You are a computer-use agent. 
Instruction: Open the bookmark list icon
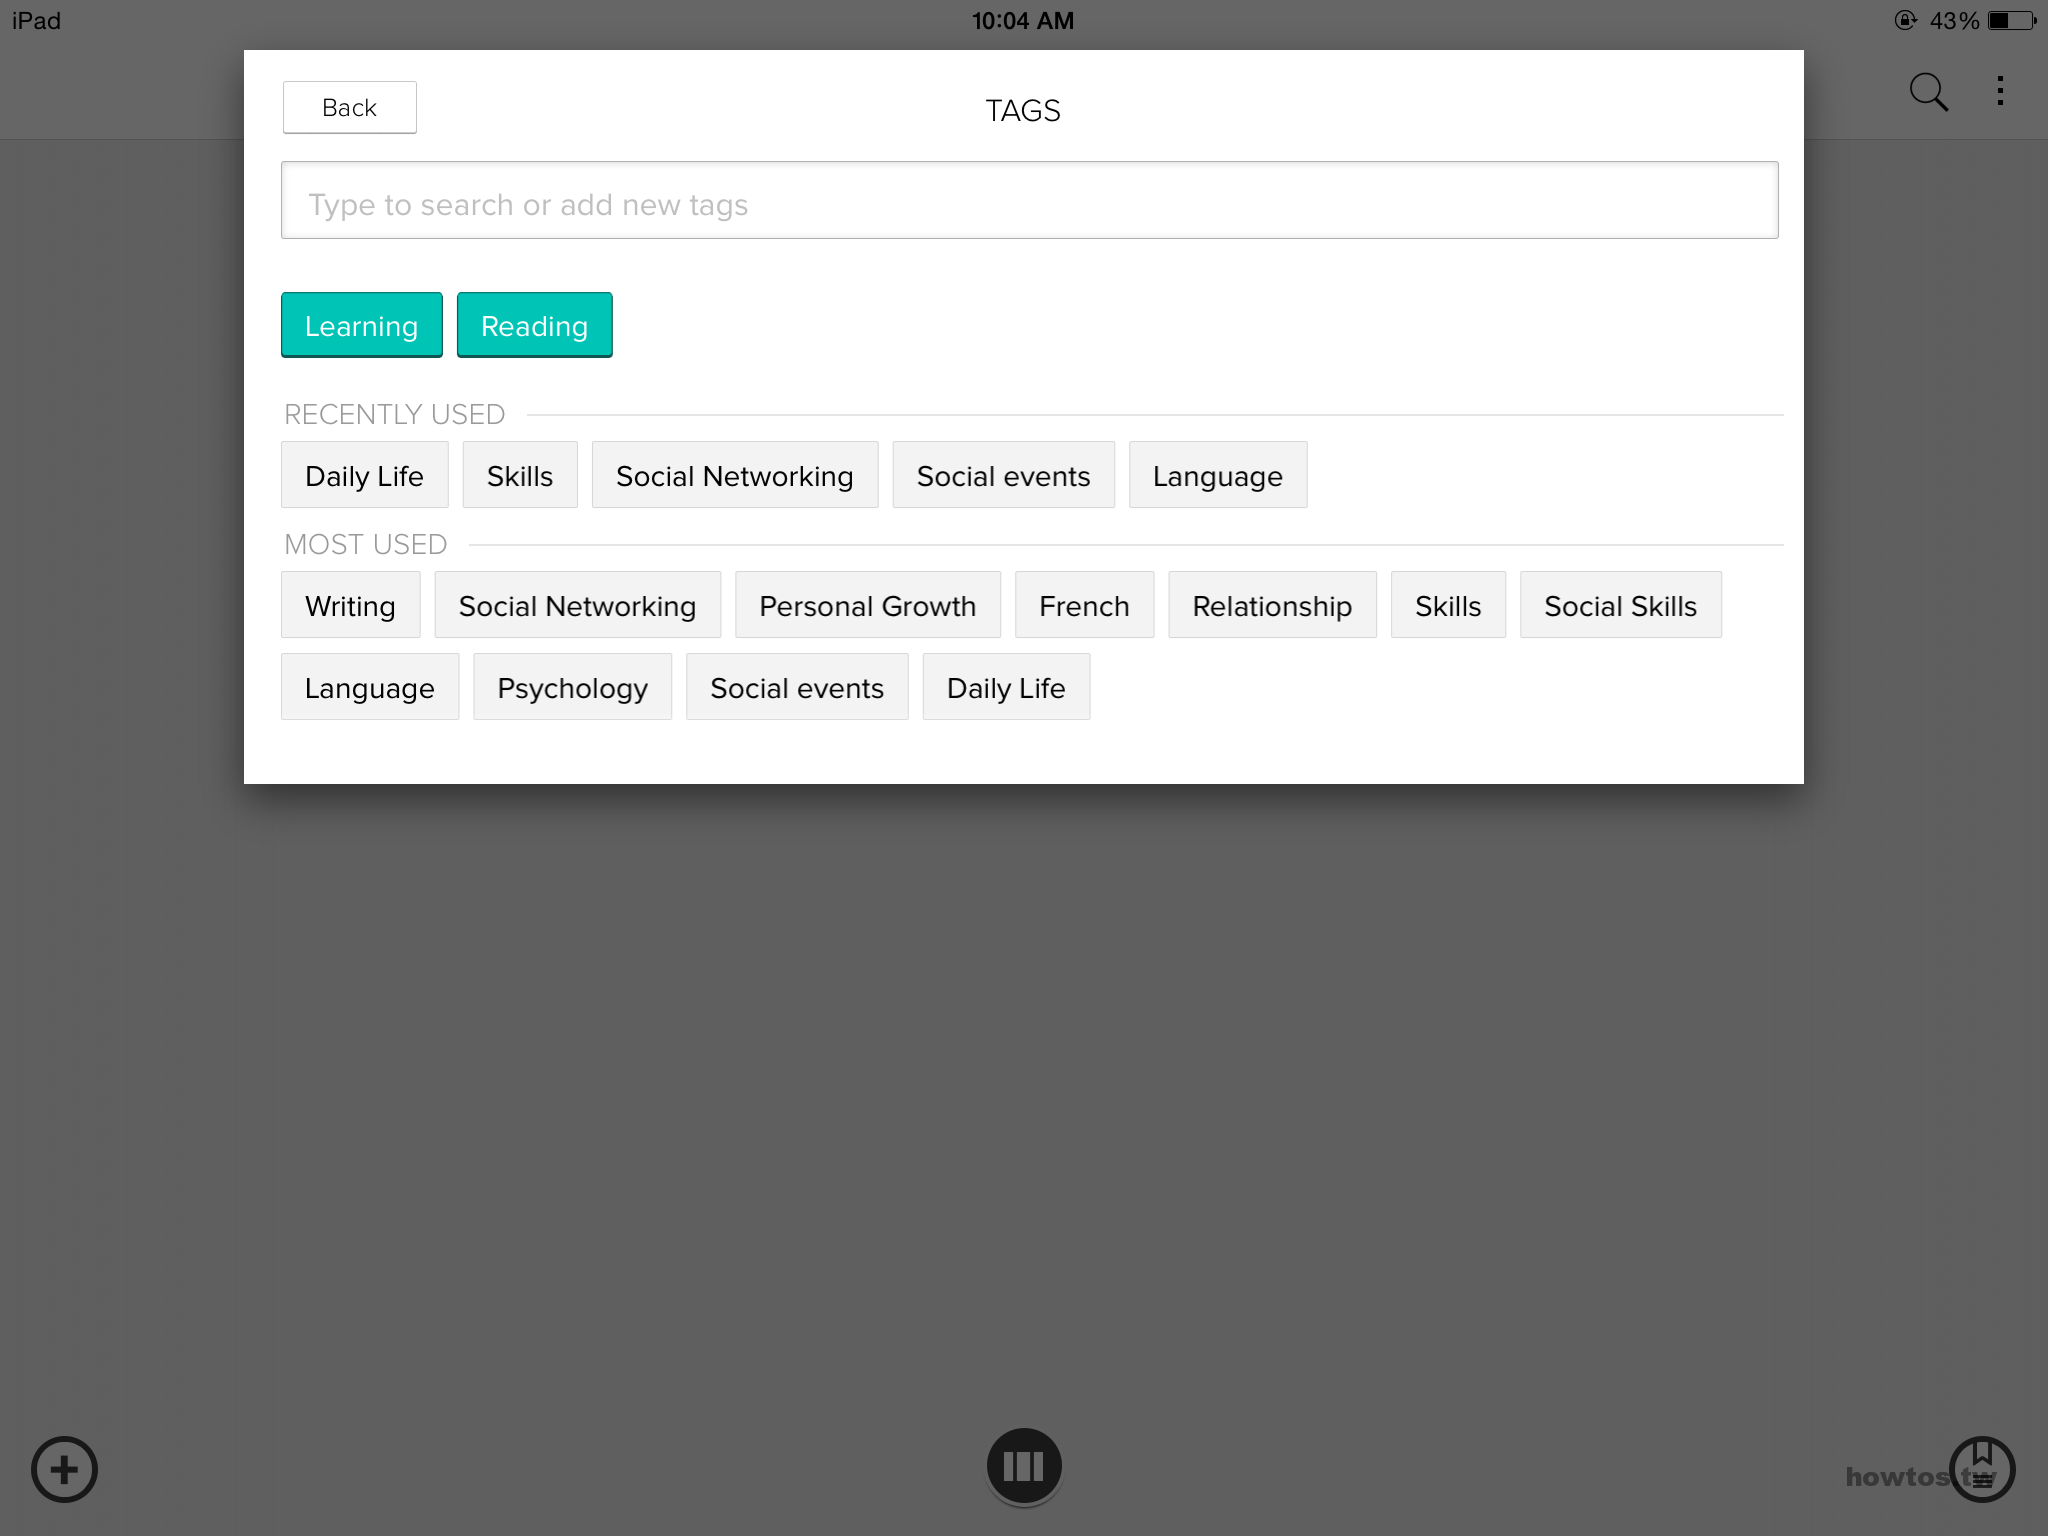tap(1982, 1469)
